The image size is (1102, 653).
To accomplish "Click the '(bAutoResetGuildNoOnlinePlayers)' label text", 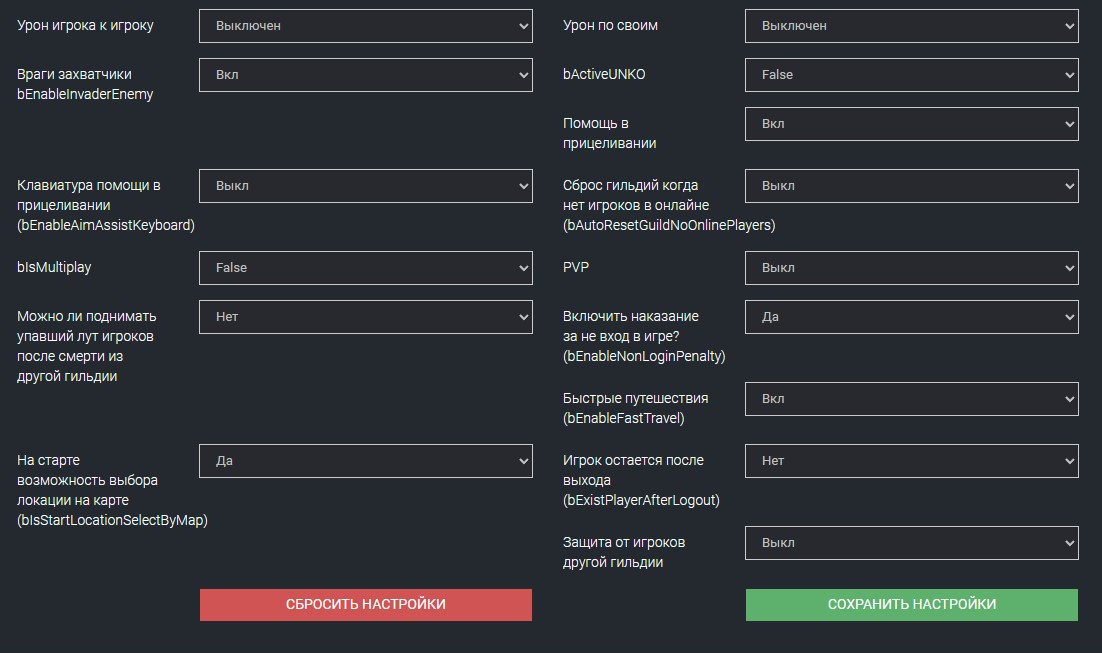I will click(669, 226).
